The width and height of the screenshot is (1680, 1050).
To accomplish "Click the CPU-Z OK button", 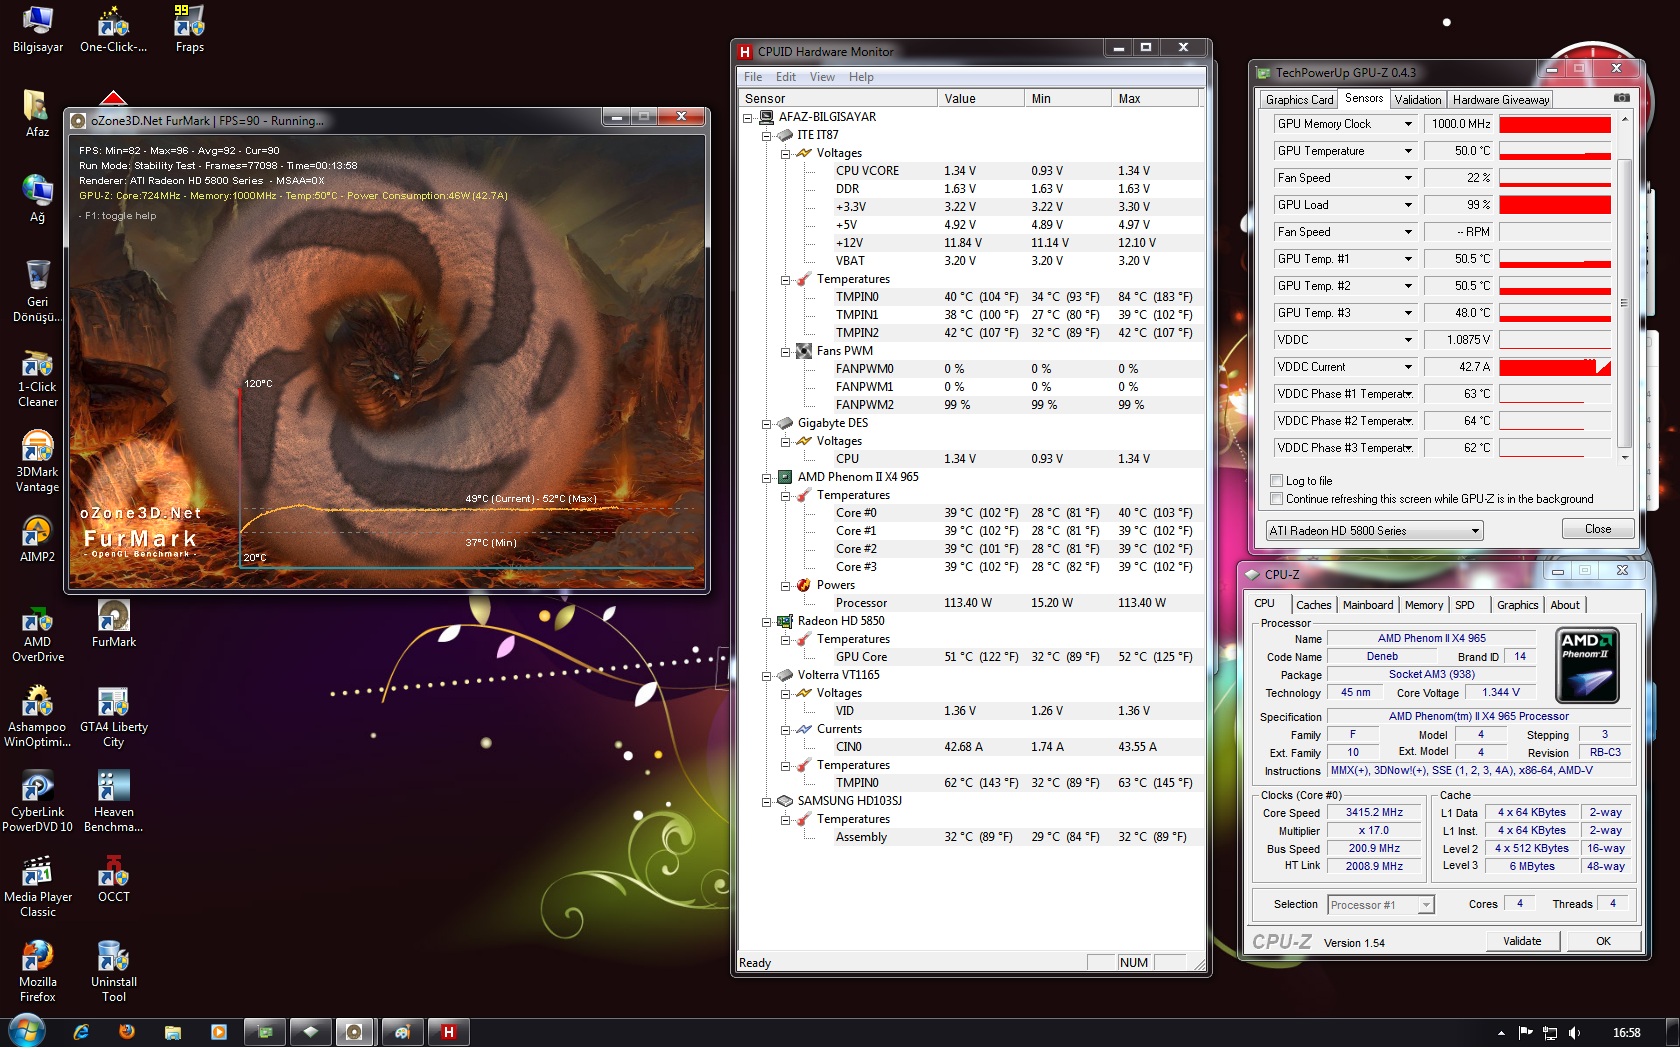I will point(1603,941).
